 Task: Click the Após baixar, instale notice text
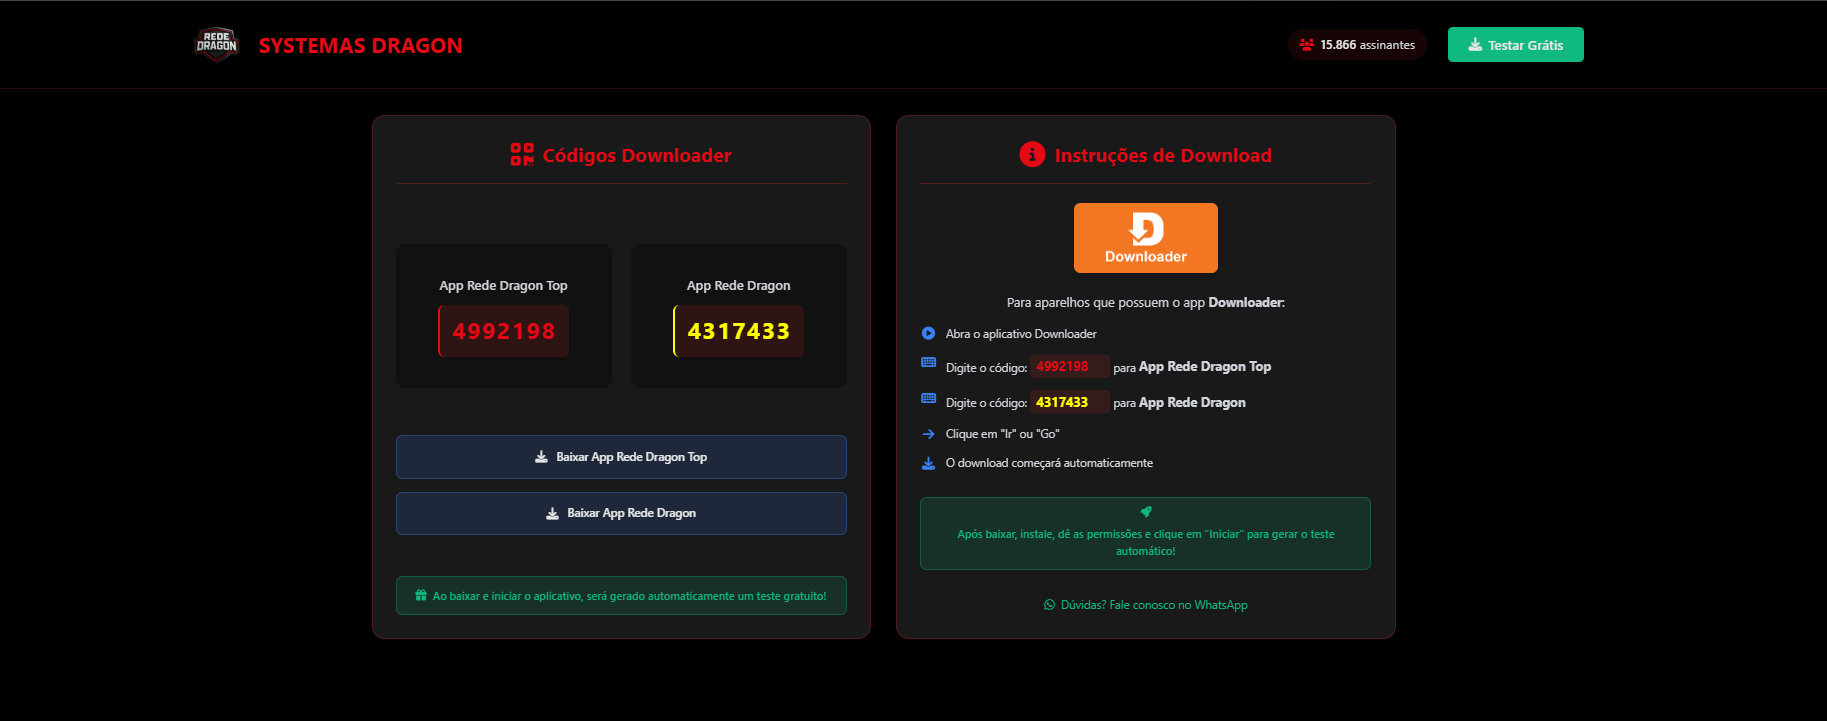[x=1146, y=542]
